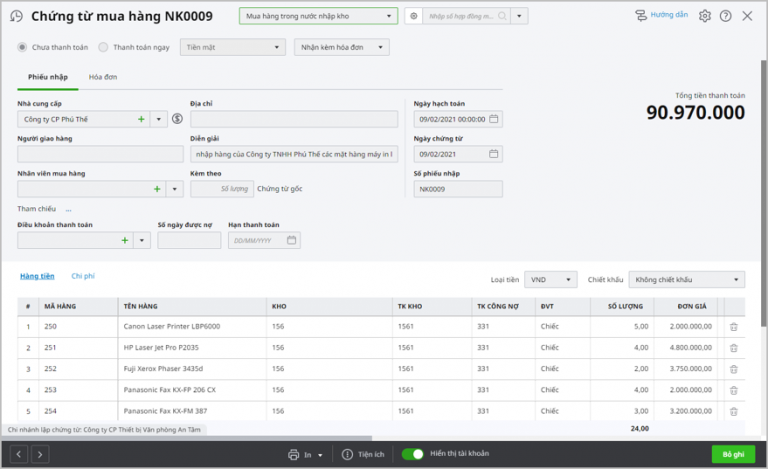Click the horizontal scrollbar under the table
The image size is (768, 469).
click(186, 438)
